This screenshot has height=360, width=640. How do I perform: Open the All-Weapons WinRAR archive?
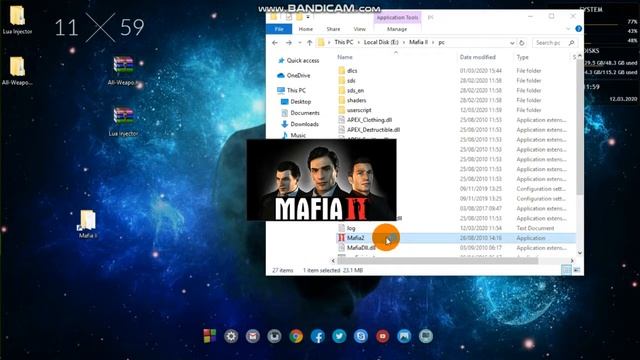(124, 71)
